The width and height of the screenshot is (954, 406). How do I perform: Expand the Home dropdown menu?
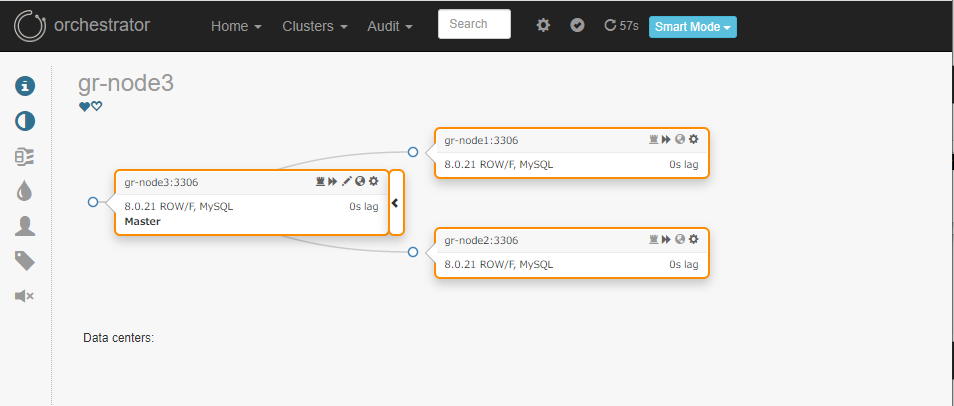tap(237, 26)
